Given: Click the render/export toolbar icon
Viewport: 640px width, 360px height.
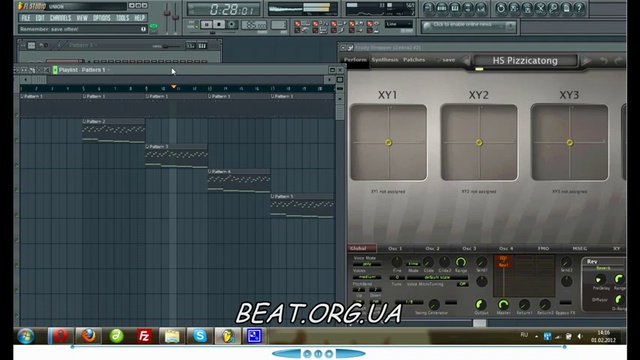Looking at the screenshot, I should point(527,8).
